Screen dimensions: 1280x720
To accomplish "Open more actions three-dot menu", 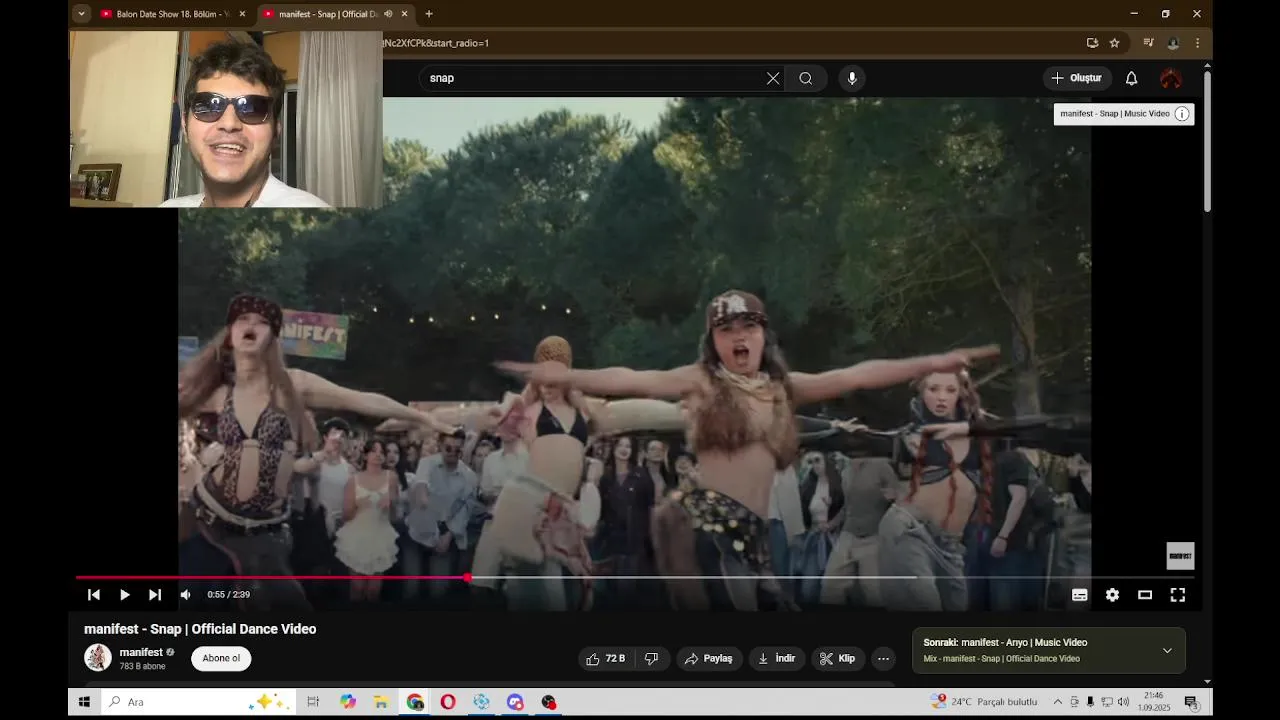I will coord(883,659).
